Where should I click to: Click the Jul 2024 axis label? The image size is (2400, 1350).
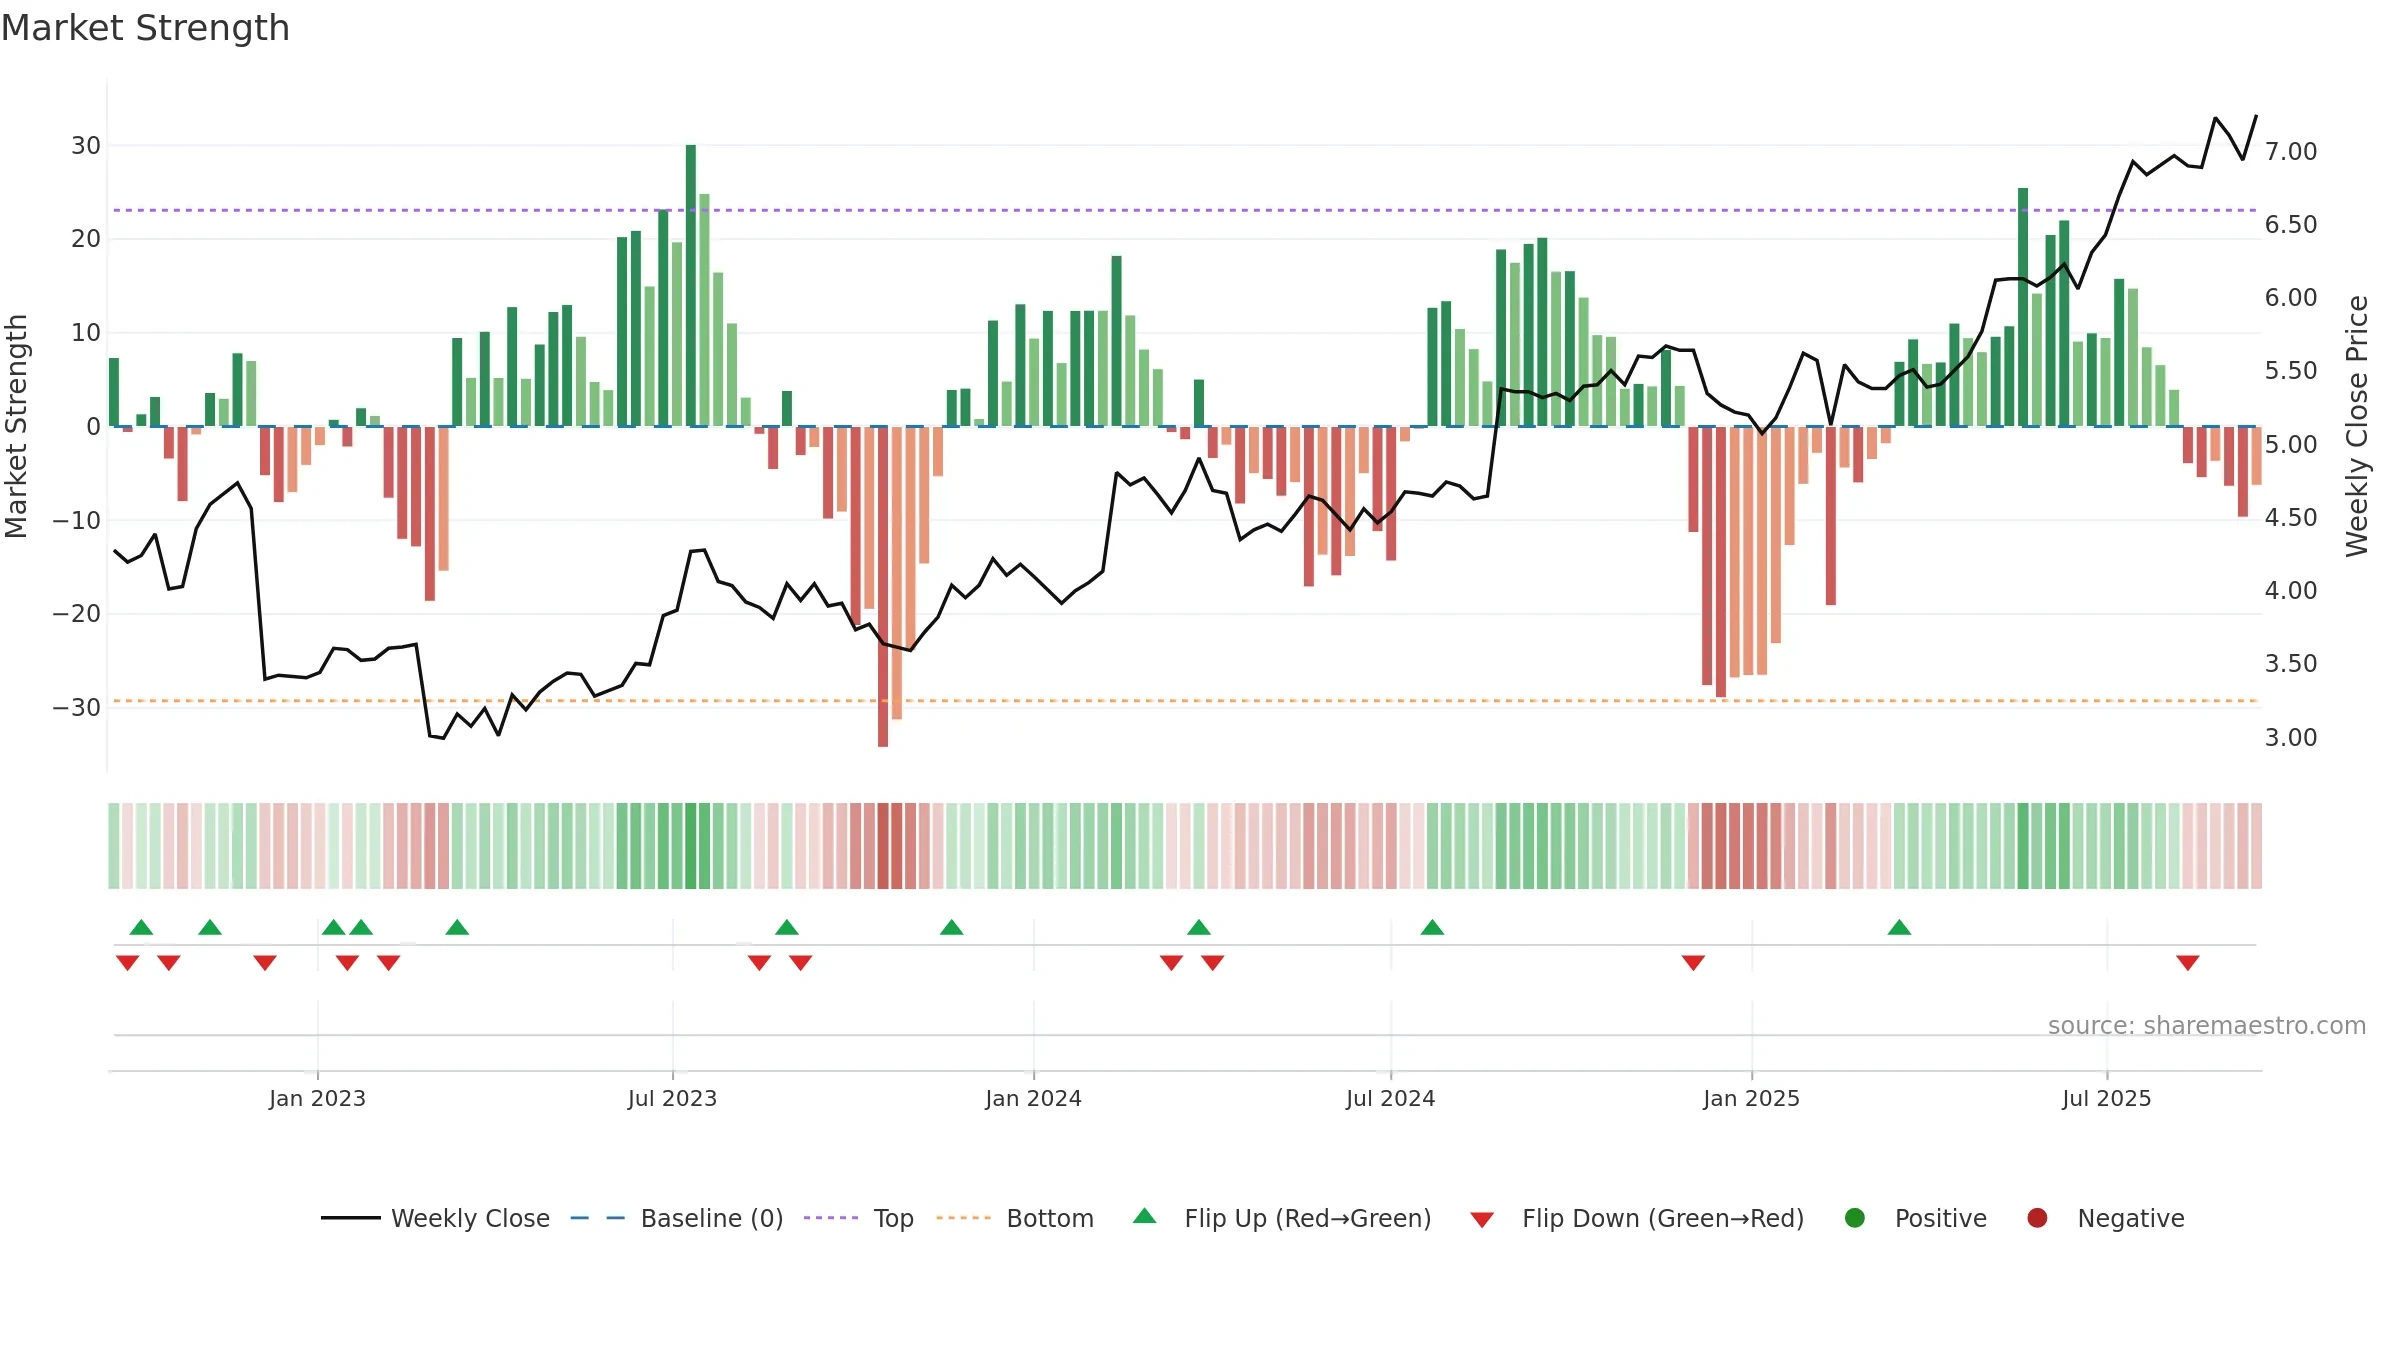(x=1390, y=1098)
